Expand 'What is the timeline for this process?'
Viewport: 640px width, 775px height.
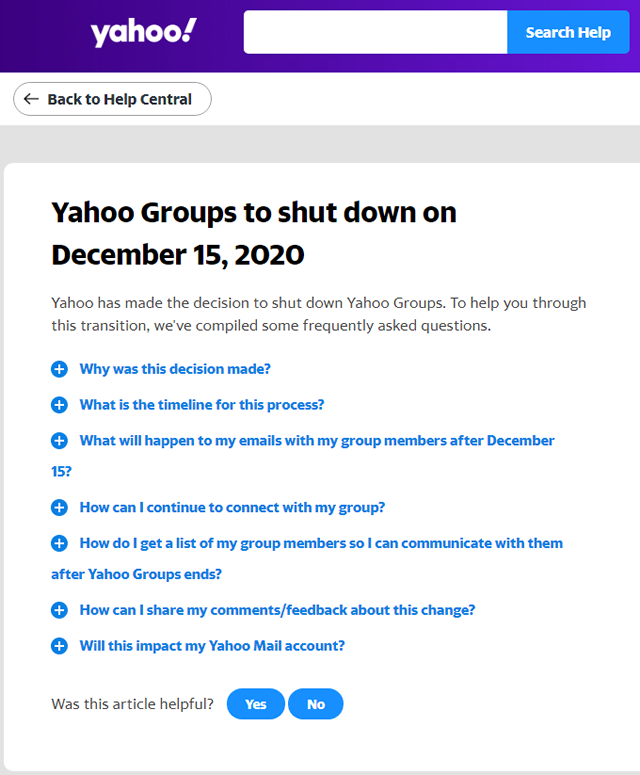(x=202, y=405)
